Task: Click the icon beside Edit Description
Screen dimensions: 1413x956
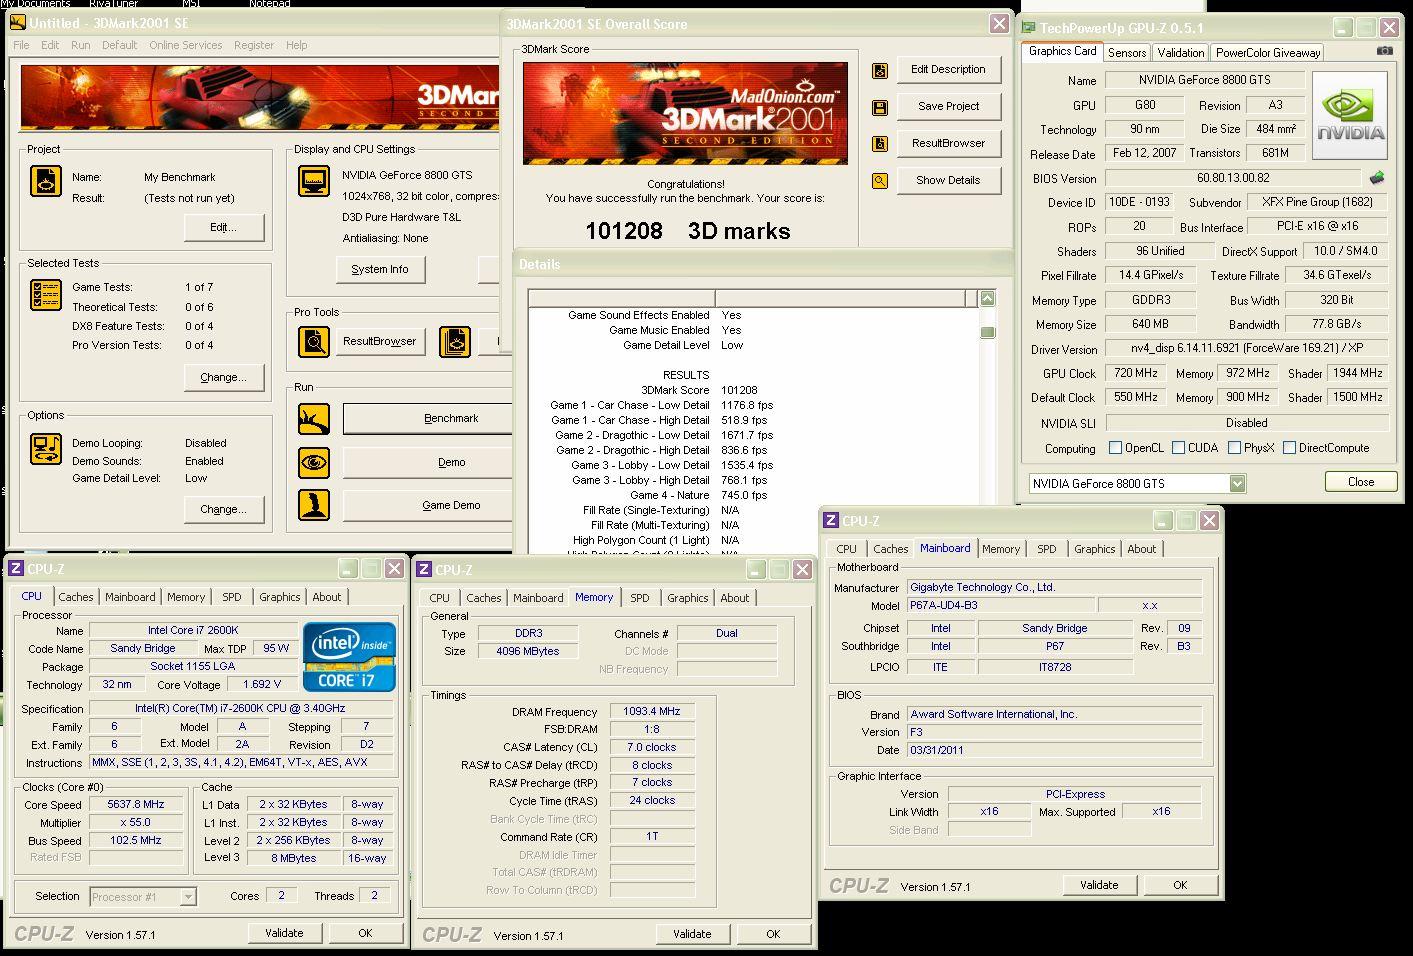Action: coord(880,70)
